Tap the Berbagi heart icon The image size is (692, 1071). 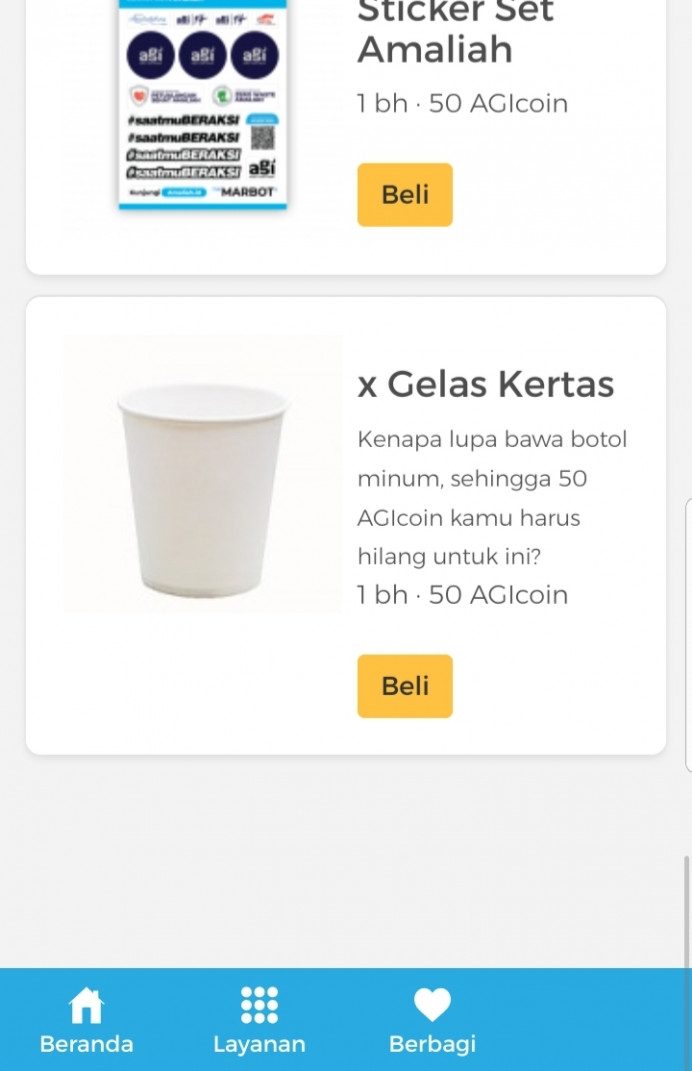tap(432, 1003)
